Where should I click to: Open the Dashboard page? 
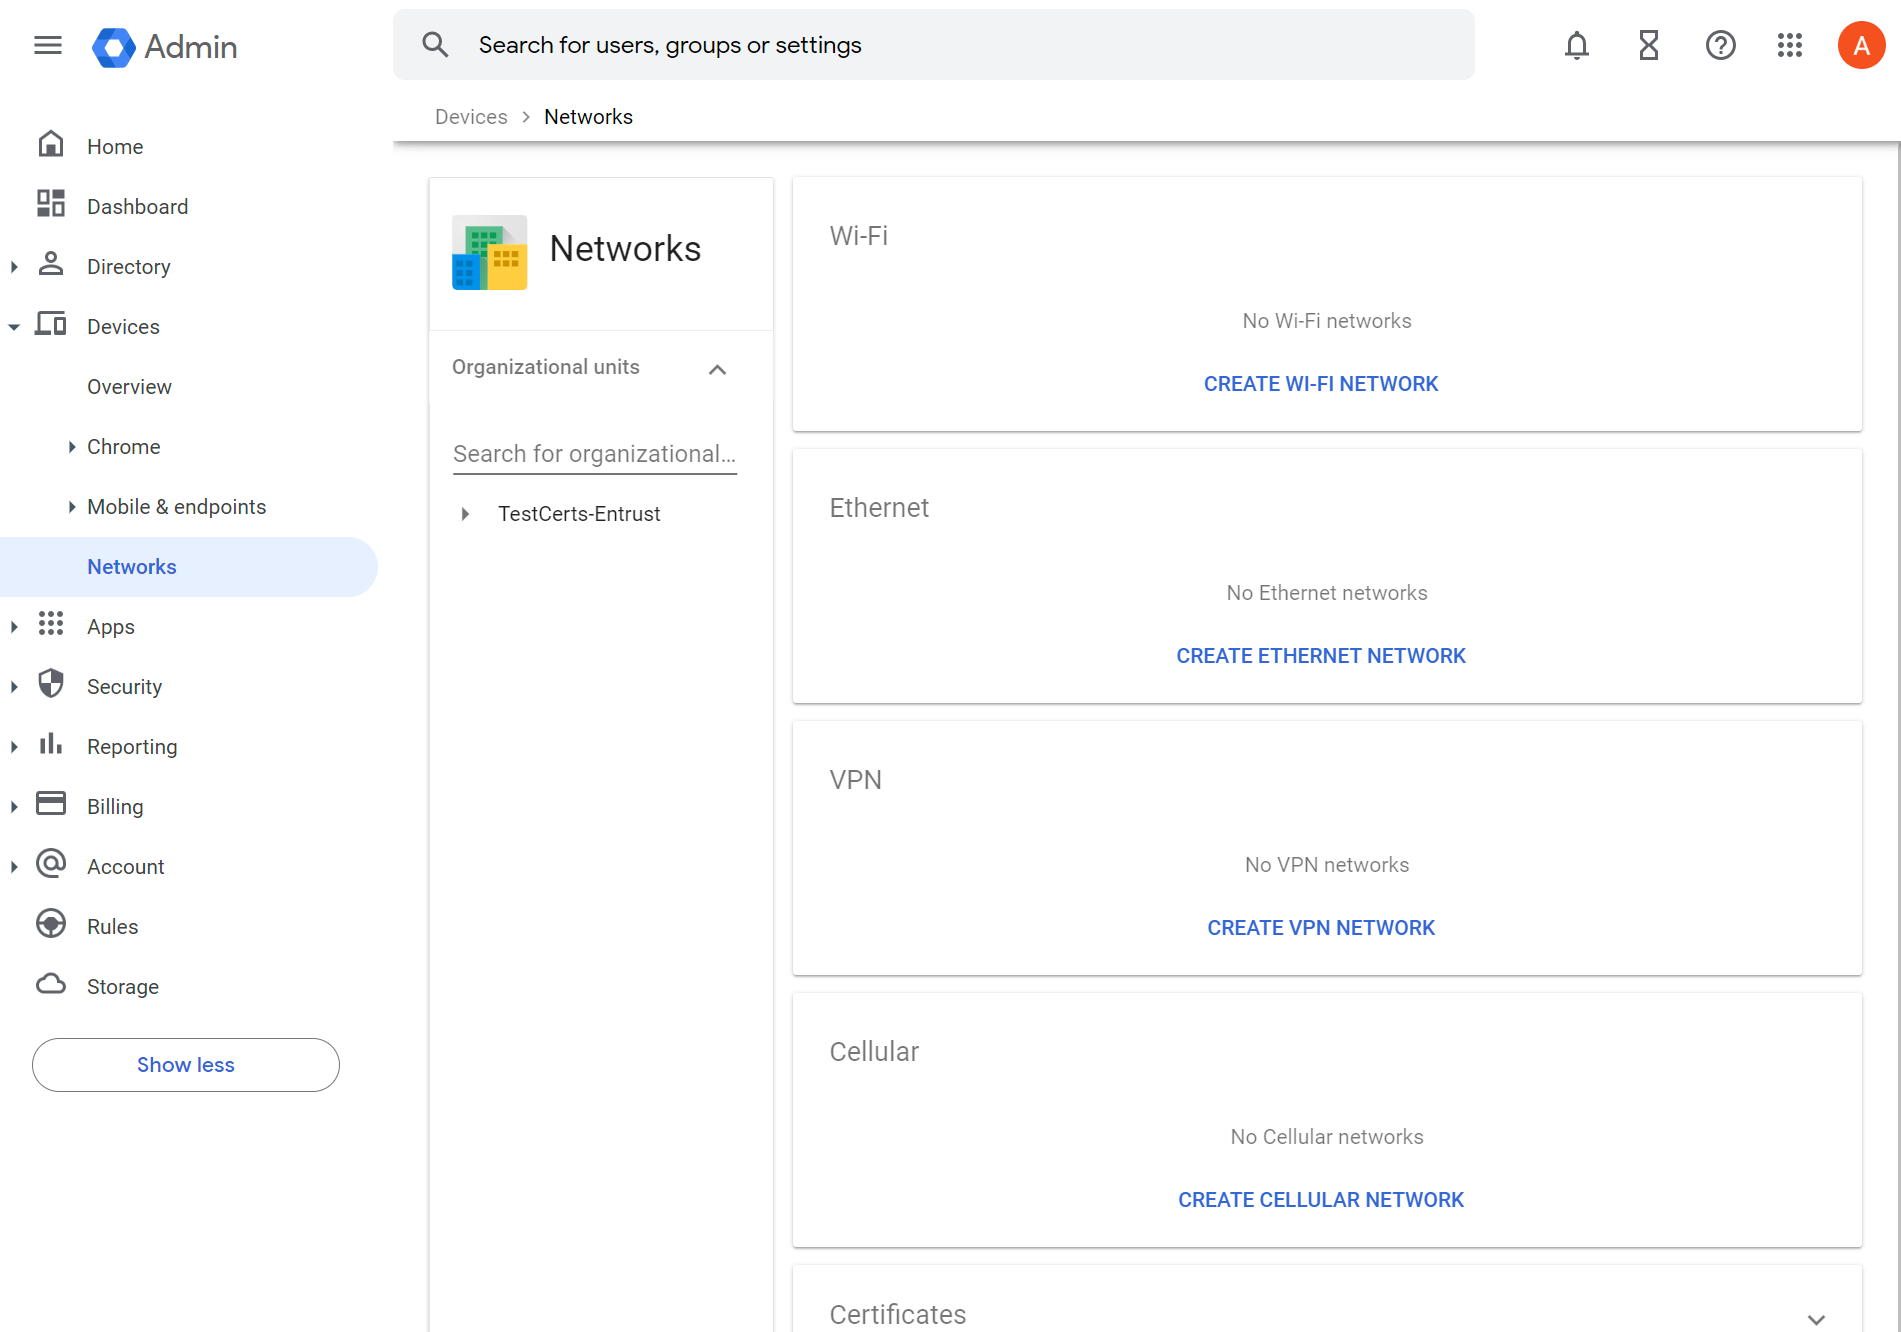[x=137, y=207]
